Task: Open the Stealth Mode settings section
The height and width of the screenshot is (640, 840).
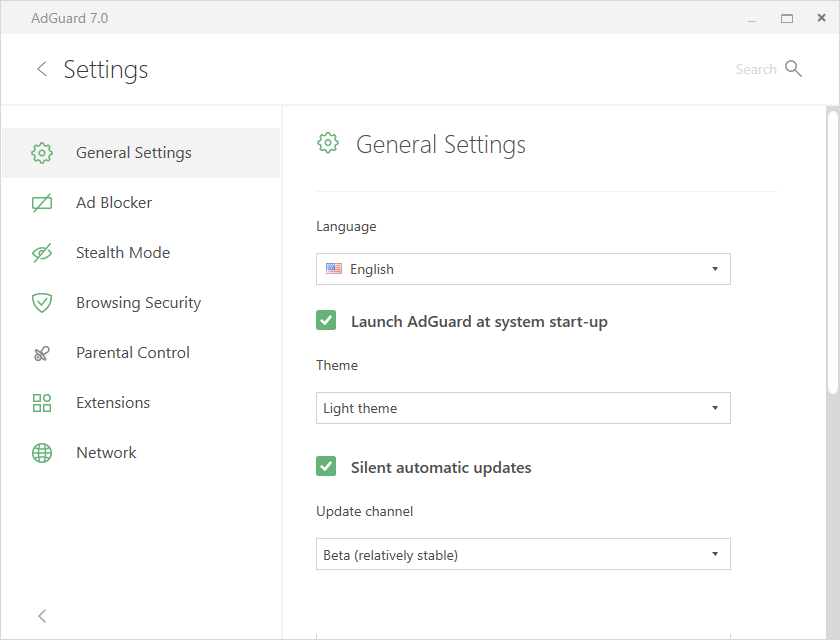Action: [x=123, y=253]
